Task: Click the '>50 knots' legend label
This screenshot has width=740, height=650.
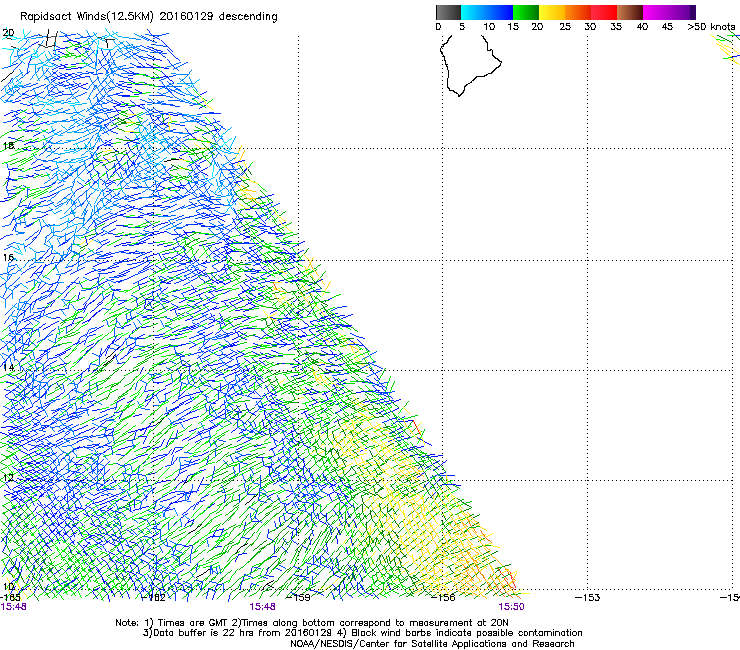Action: click(x=711, y=27)
